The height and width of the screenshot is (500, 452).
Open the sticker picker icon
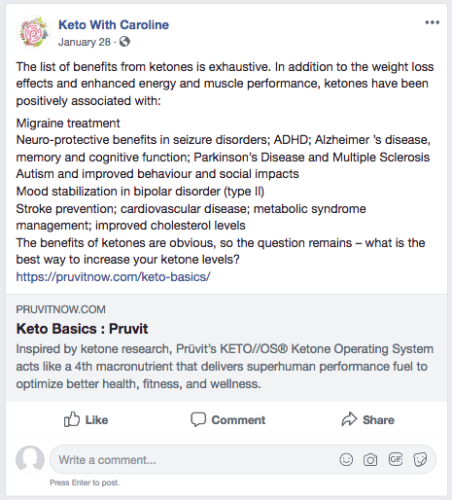tap(420, 460)
